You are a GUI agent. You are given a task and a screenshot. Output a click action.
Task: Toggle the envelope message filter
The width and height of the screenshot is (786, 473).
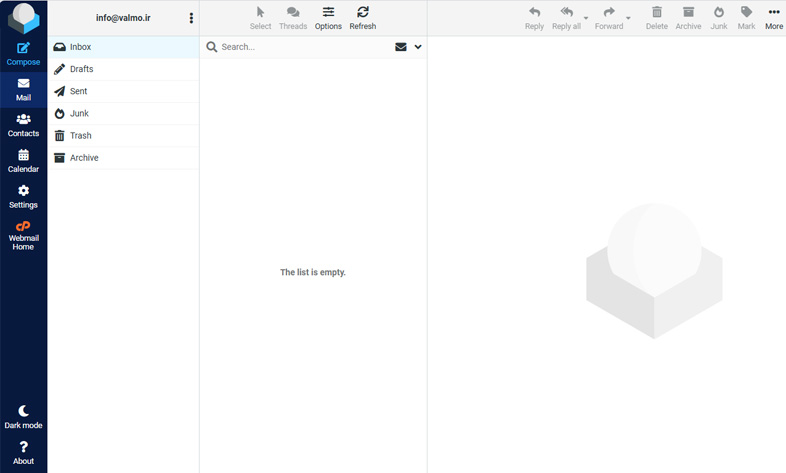pos(401,47)
